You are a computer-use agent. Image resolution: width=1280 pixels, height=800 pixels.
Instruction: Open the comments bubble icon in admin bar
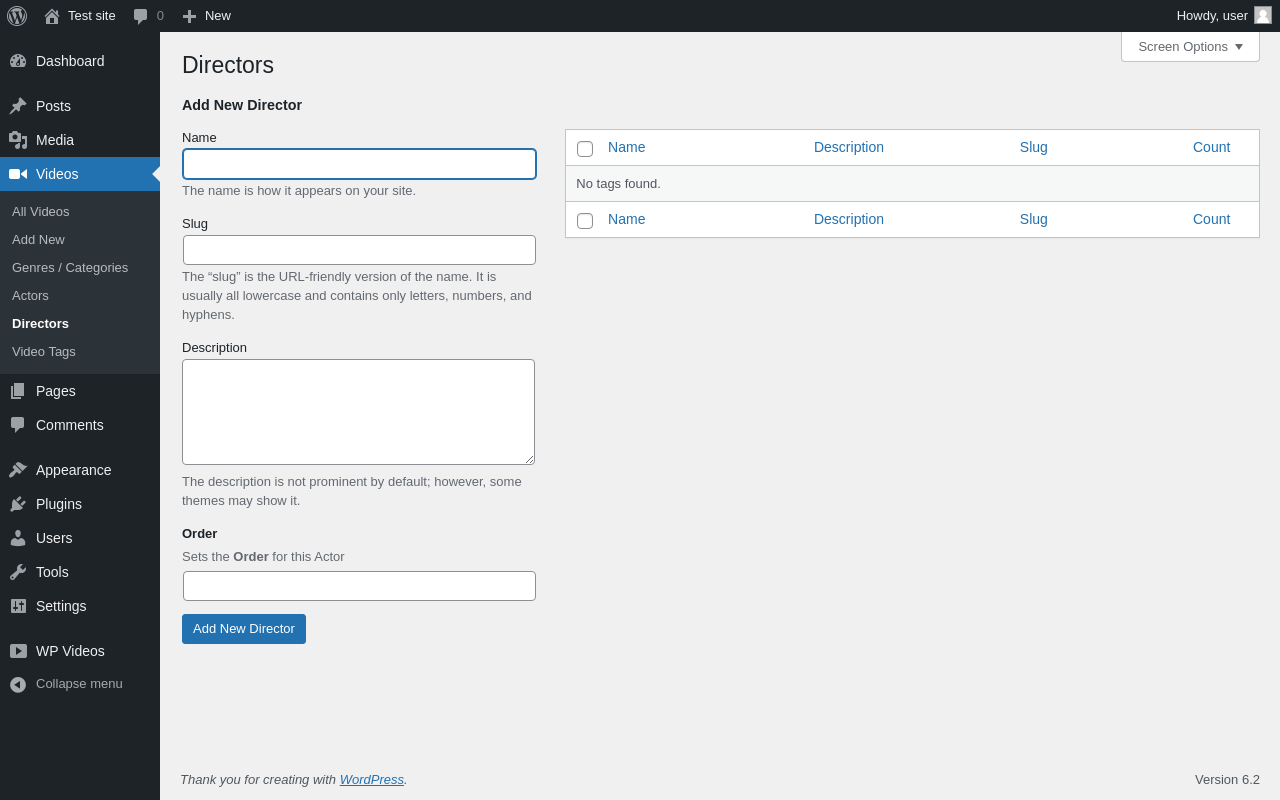(x=141, y=16)
